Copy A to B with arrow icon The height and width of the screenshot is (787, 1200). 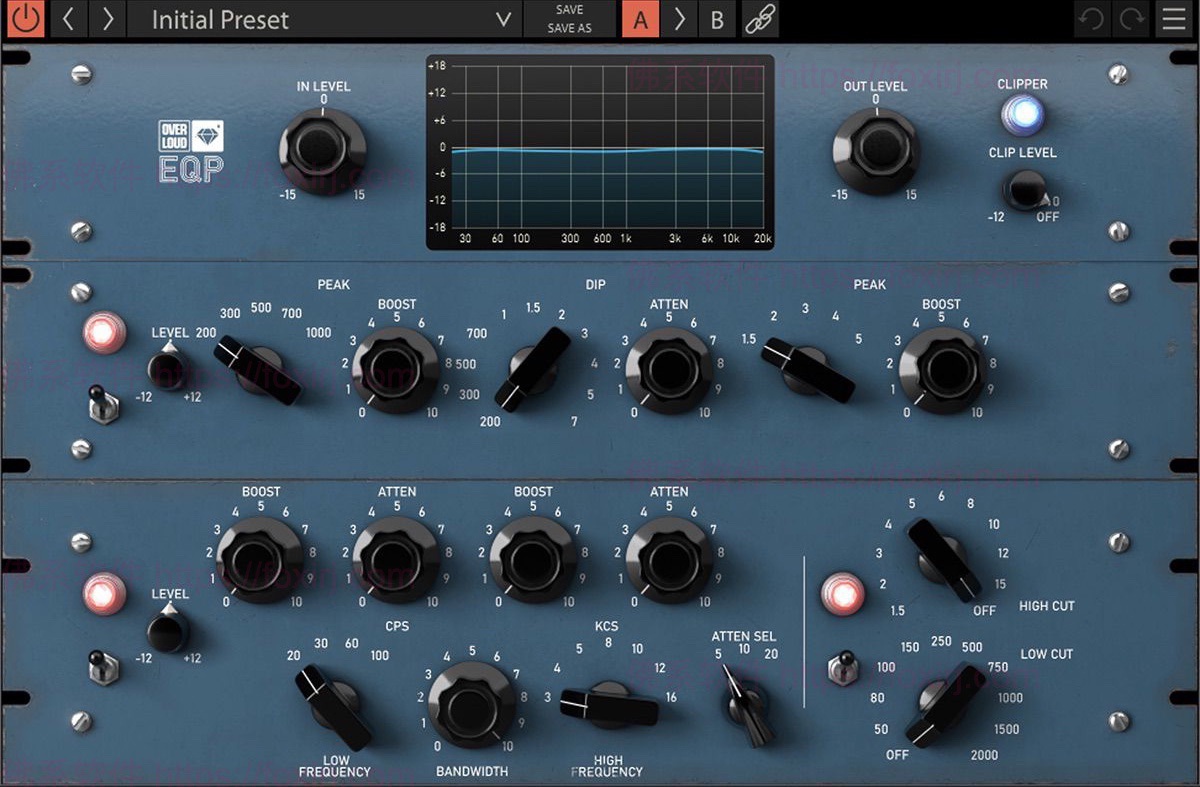point(679,19)
